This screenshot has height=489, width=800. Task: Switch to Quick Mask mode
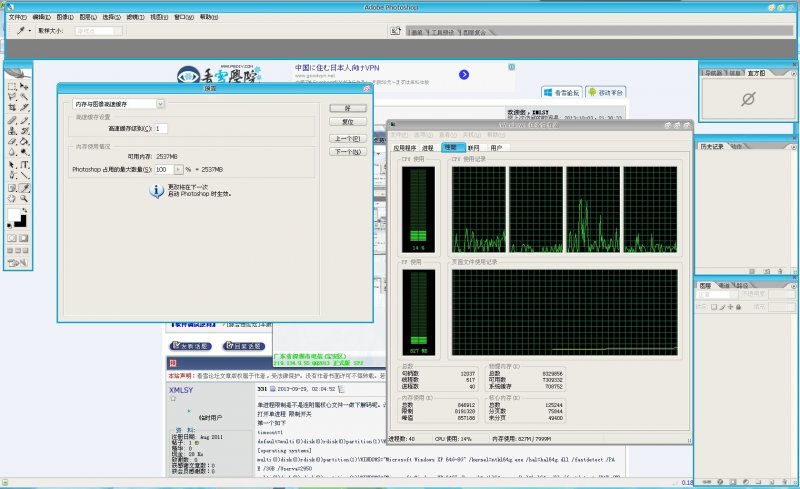click(x=24, y=238)
